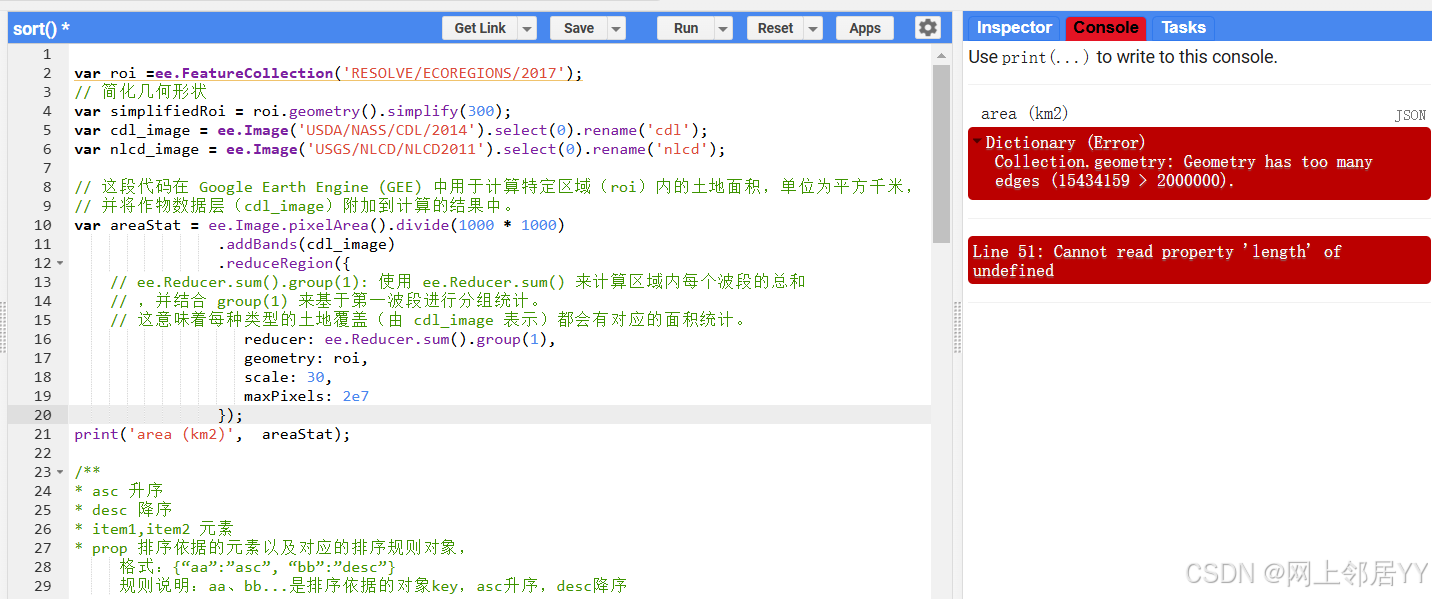Click the Get Link button
Image resolution: width=1432 pixels, height=599 pixels.
pos(481,27)
